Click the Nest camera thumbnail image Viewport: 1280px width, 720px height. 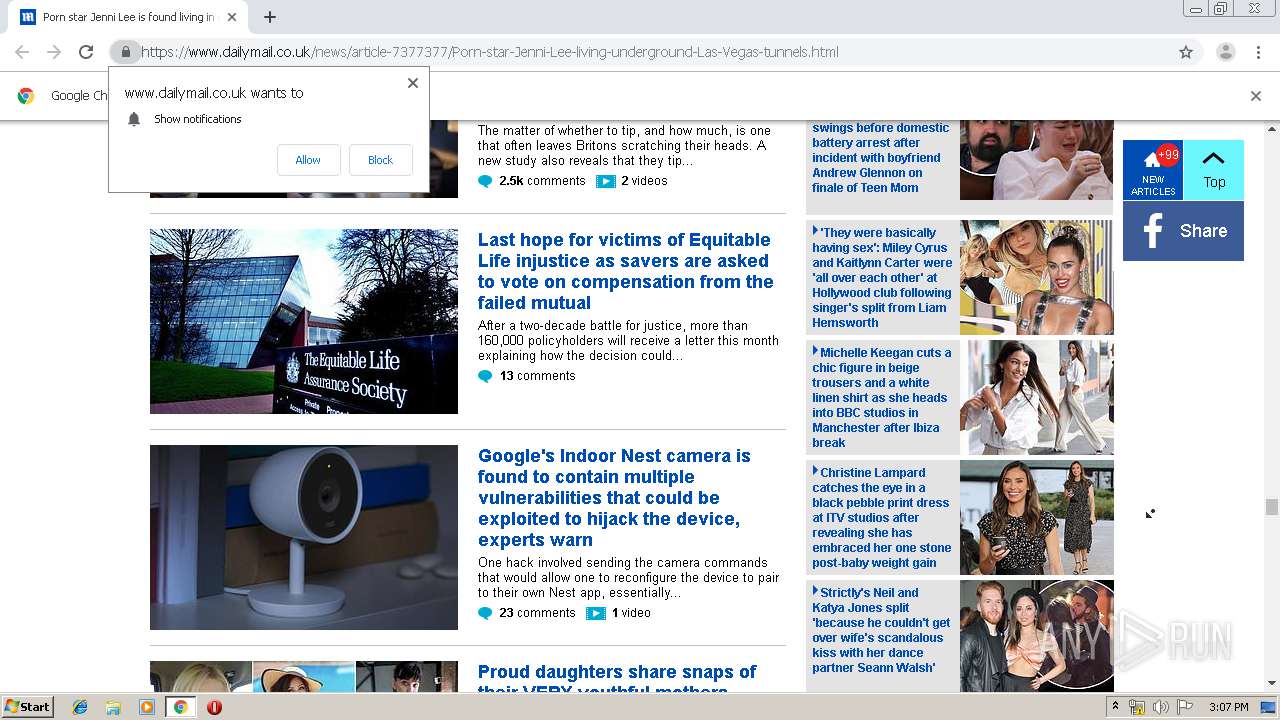click(x=304, y=537)
